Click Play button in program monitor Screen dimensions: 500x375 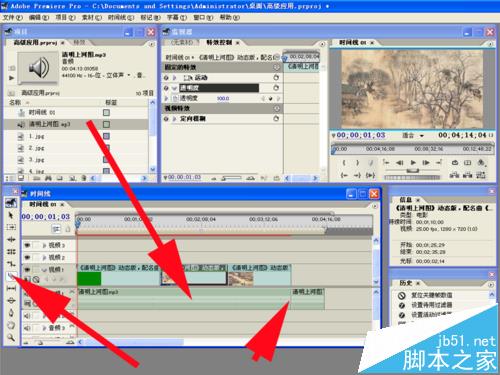413,163
